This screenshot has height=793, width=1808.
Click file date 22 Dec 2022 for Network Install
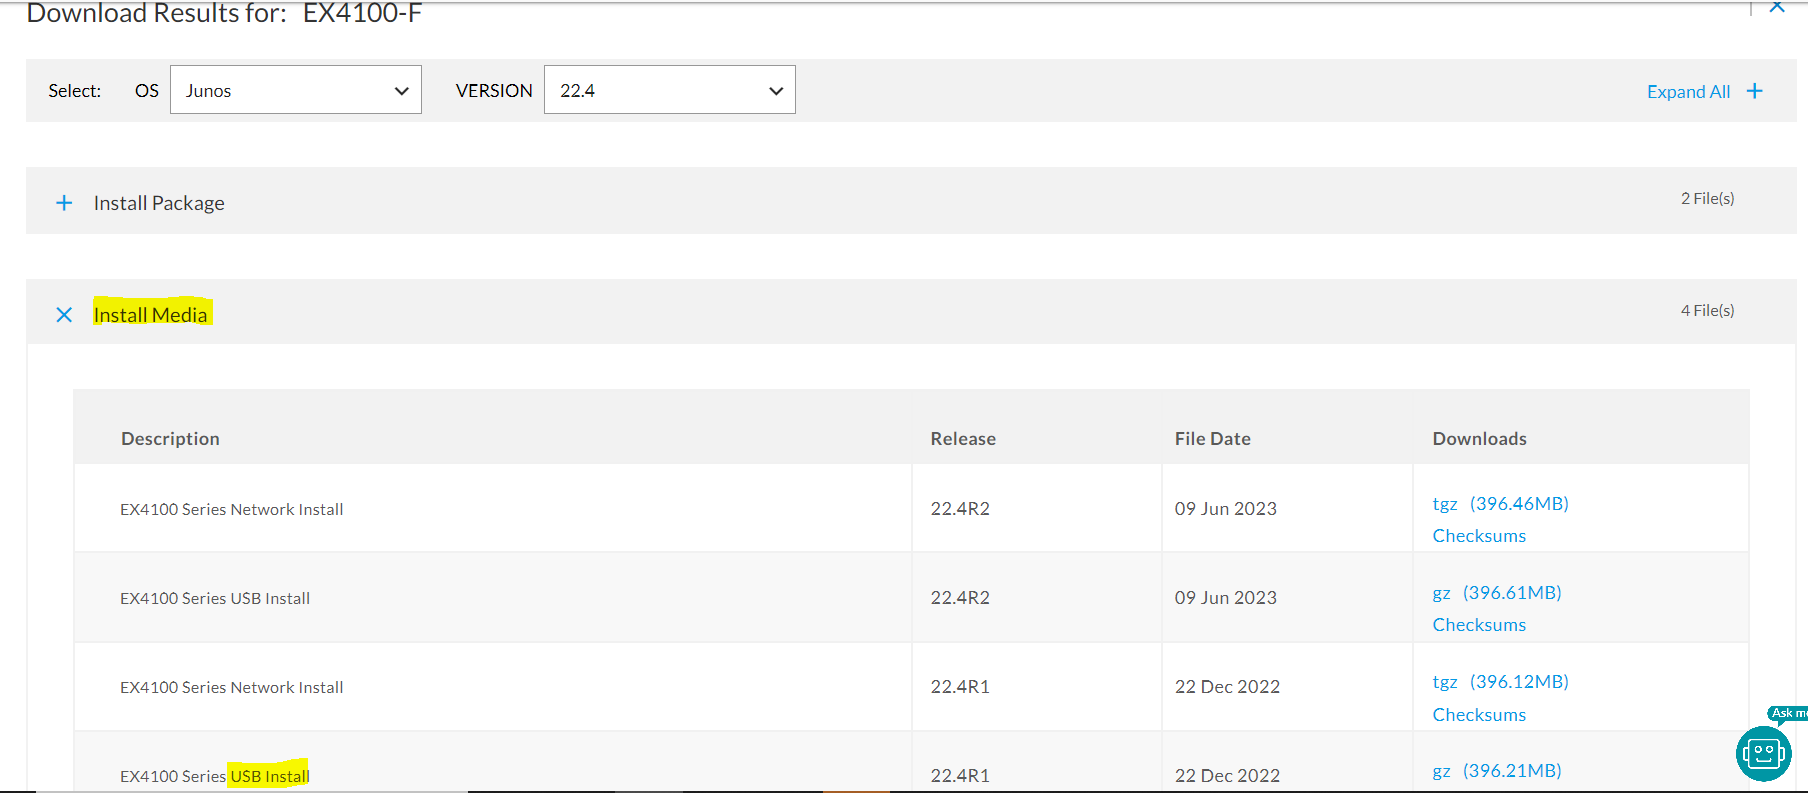click(1227, 686)
